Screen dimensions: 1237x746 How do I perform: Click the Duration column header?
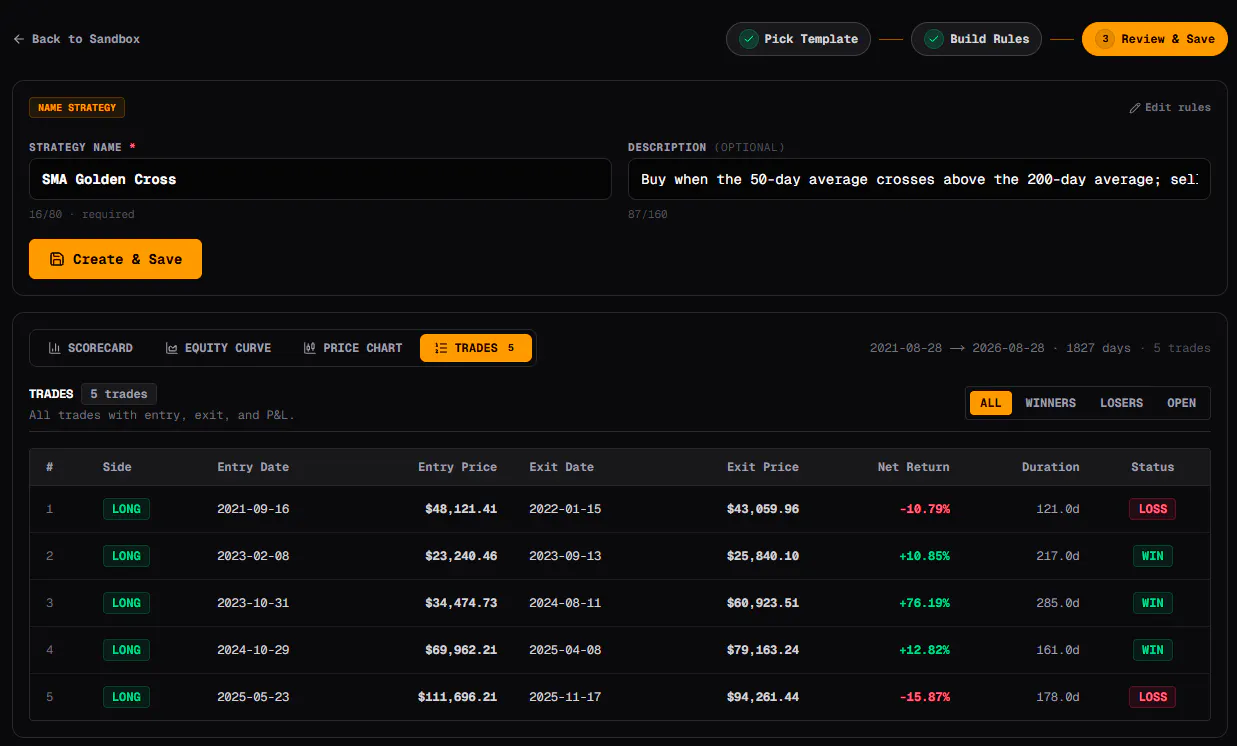click(1051, 467)
